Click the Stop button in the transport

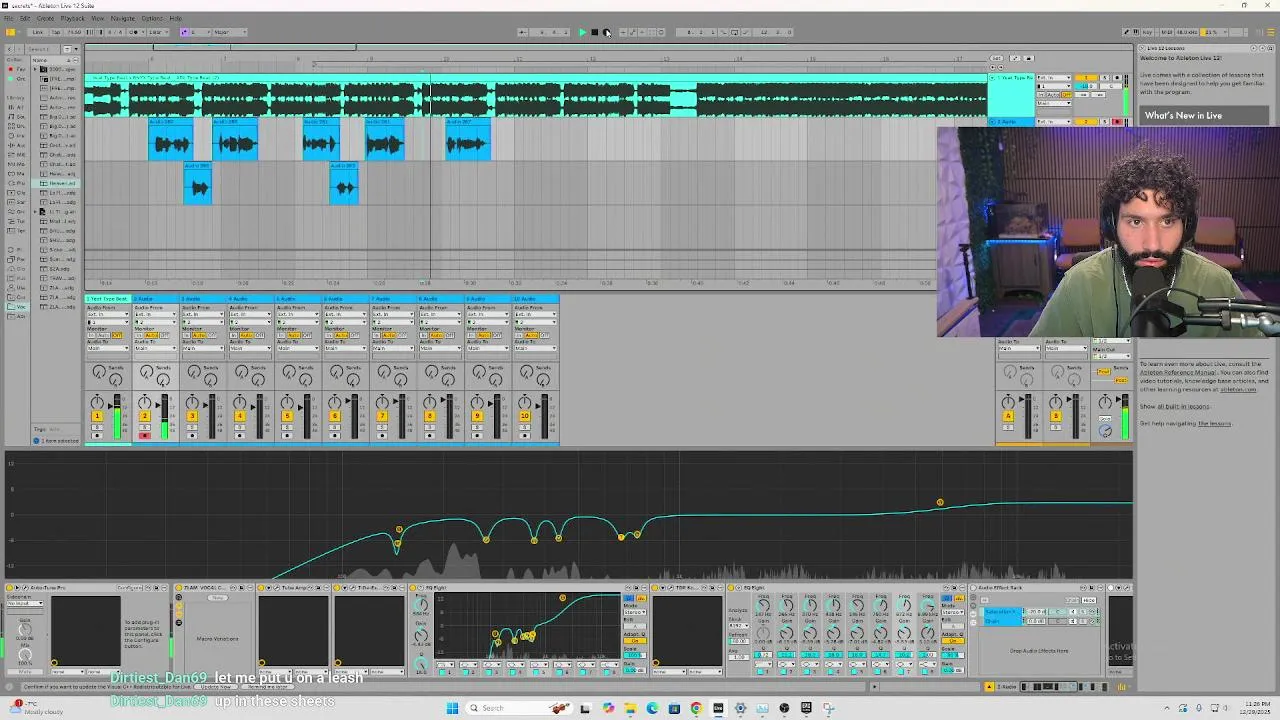pyautogui.click(x=594, y=32)
